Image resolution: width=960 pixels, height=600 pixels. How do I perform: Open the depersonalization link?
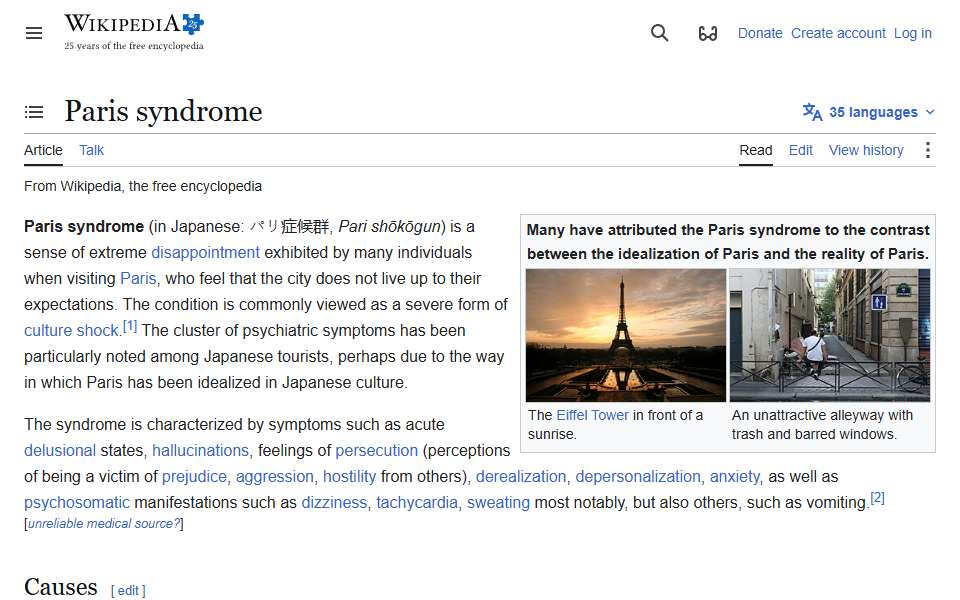tap(638, 476)
